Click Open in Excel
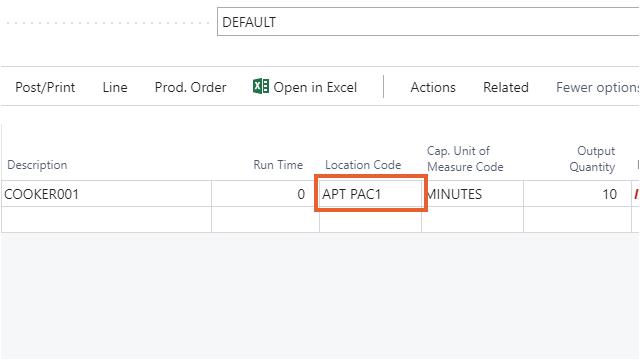Screen dimensions: 640x360 click(315, 87)
